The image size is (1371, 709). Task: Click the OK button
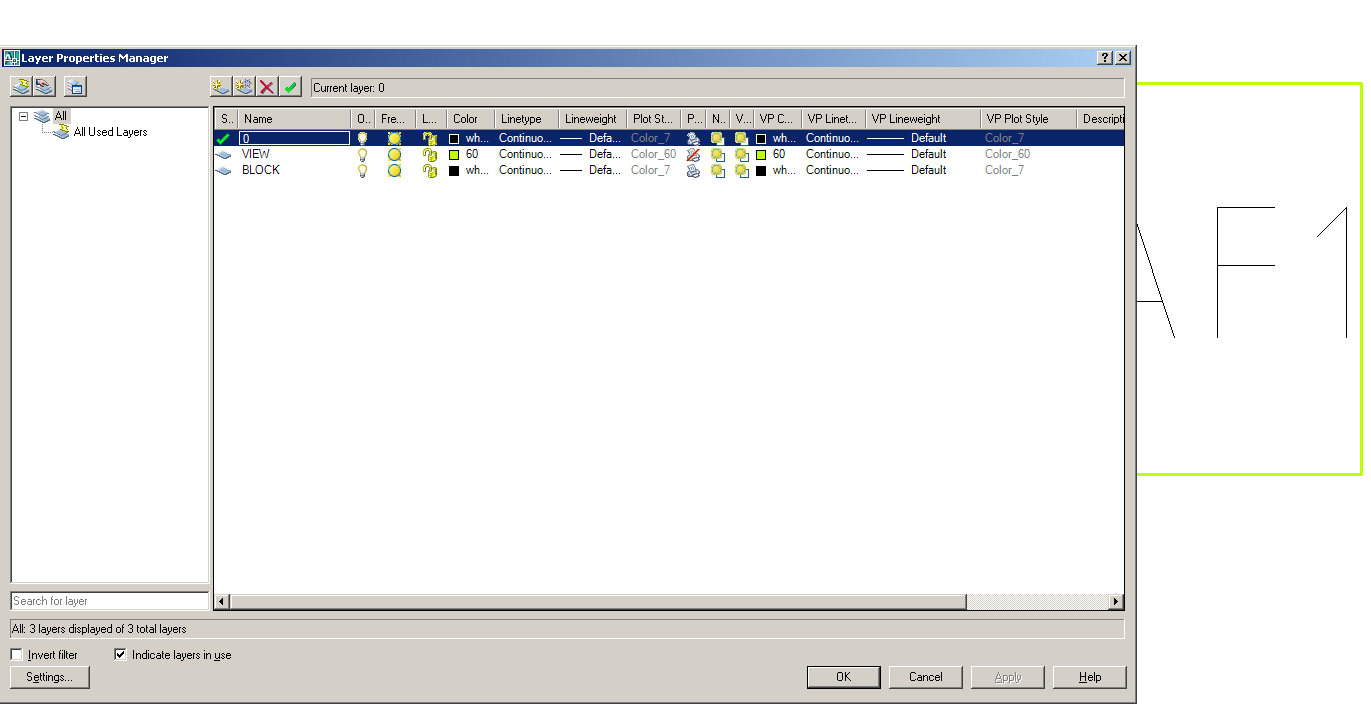pyautogui.click(x=844, y=677)
